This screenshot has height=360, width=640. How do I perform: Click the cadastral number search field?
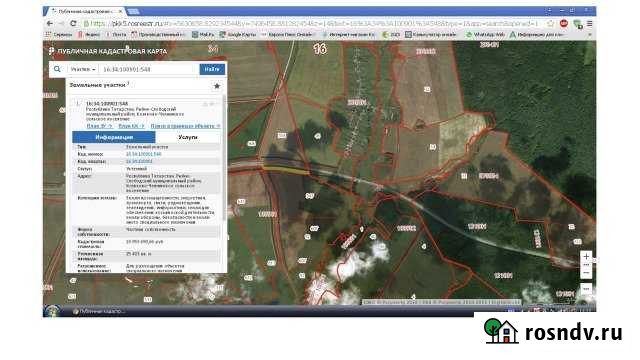(149, 69)
